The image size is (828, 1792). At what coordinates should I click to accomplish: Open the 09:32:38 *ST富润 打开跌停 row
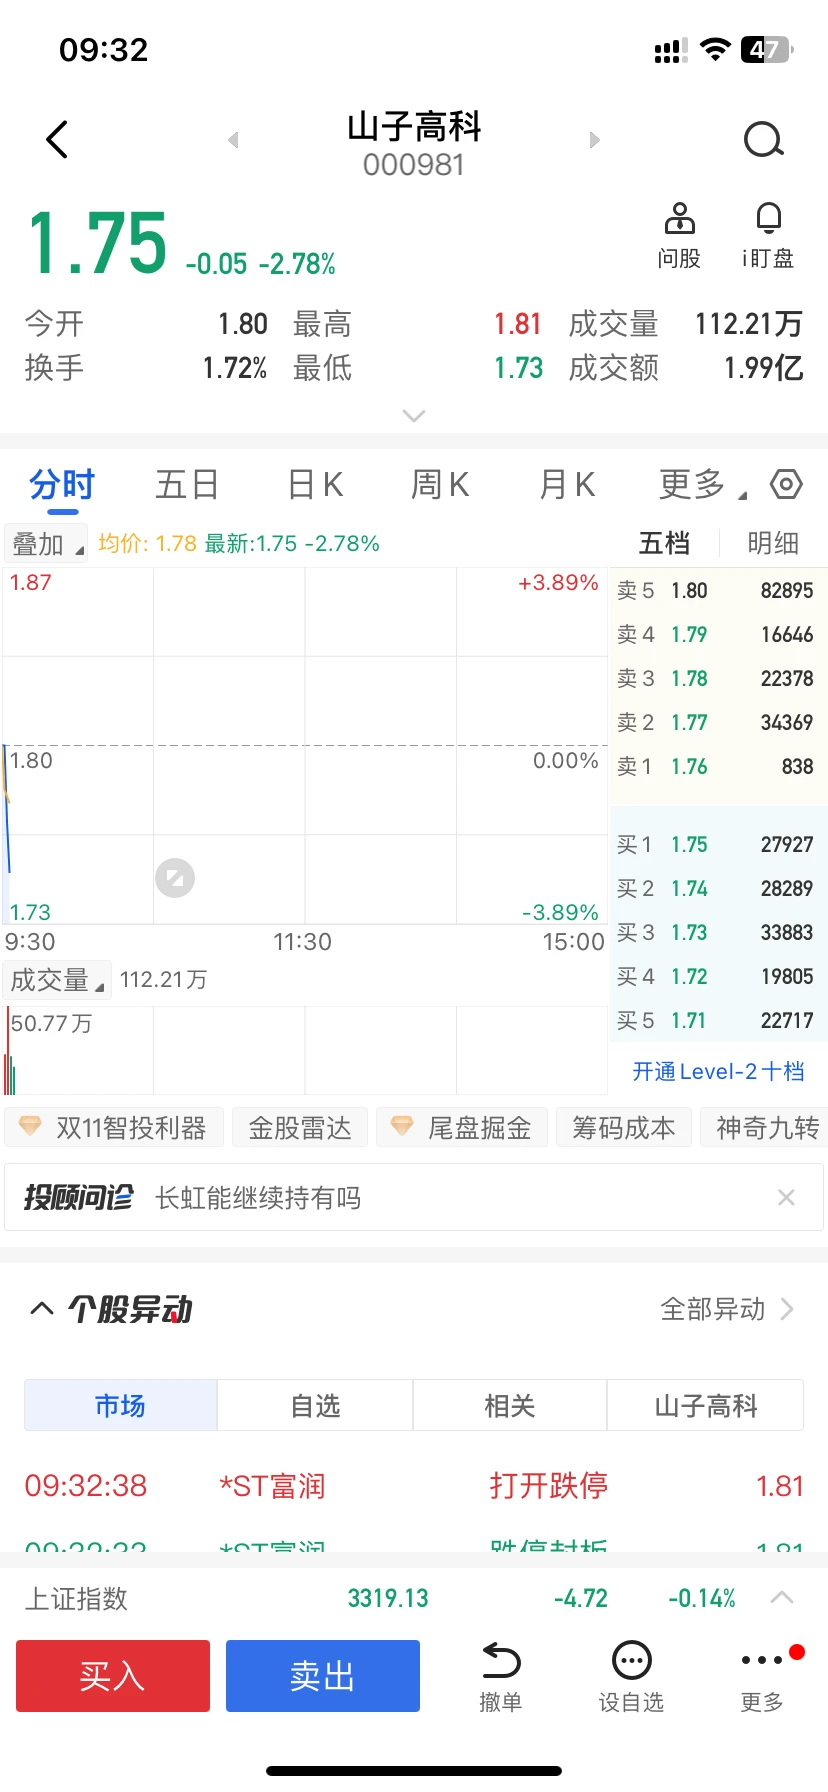pos(414,1486)
